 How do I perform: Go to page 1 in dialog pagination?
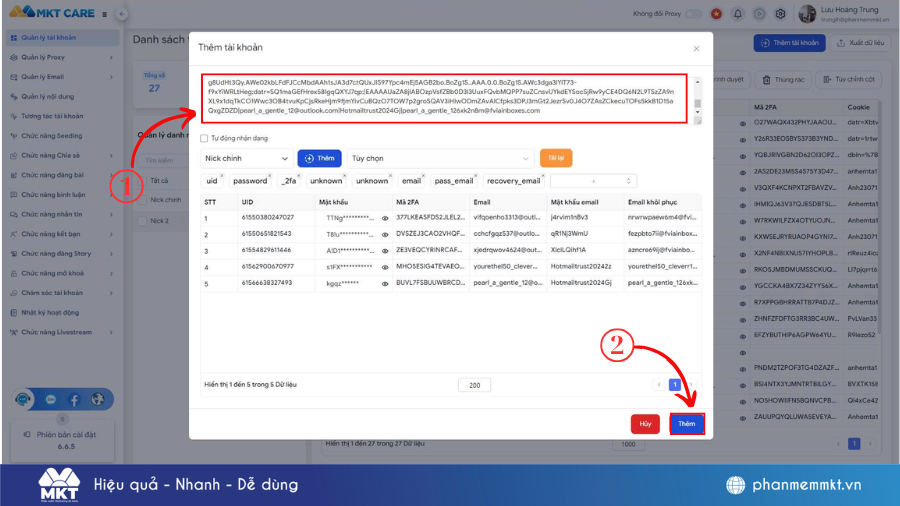pyautogui.click(x=675, y=385)
